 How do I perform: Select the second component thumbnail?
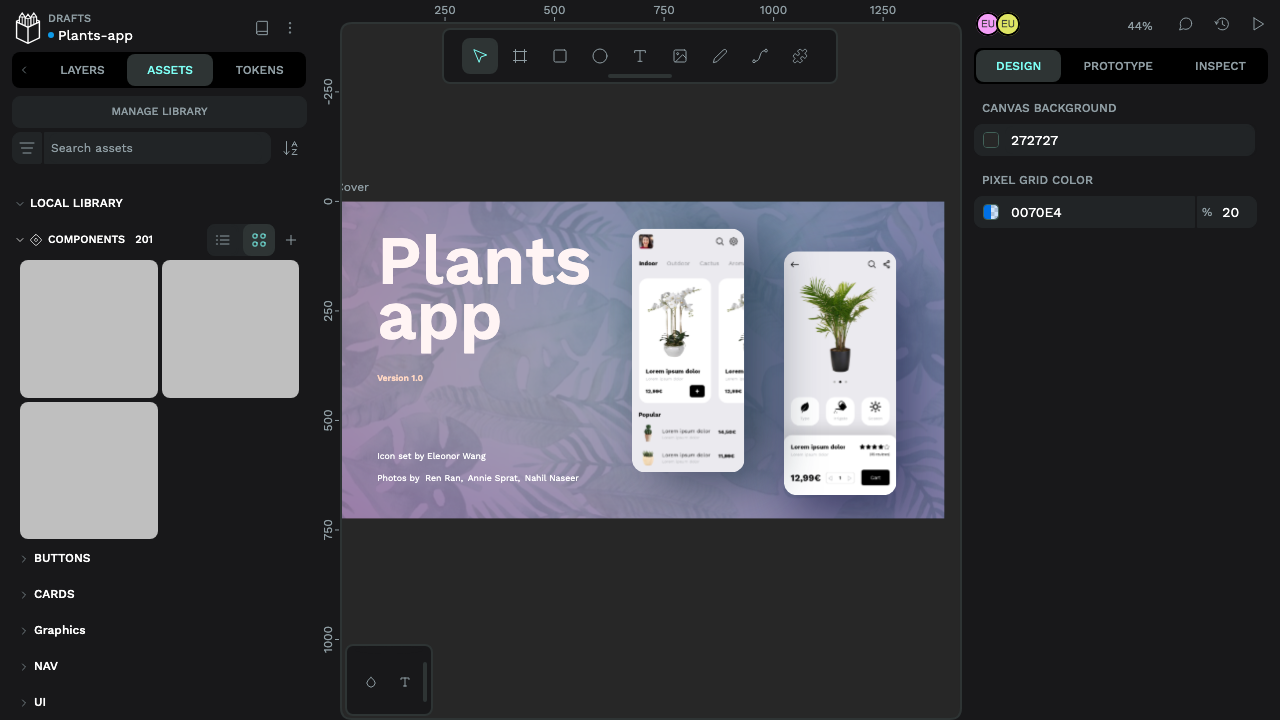pos(230,329)
